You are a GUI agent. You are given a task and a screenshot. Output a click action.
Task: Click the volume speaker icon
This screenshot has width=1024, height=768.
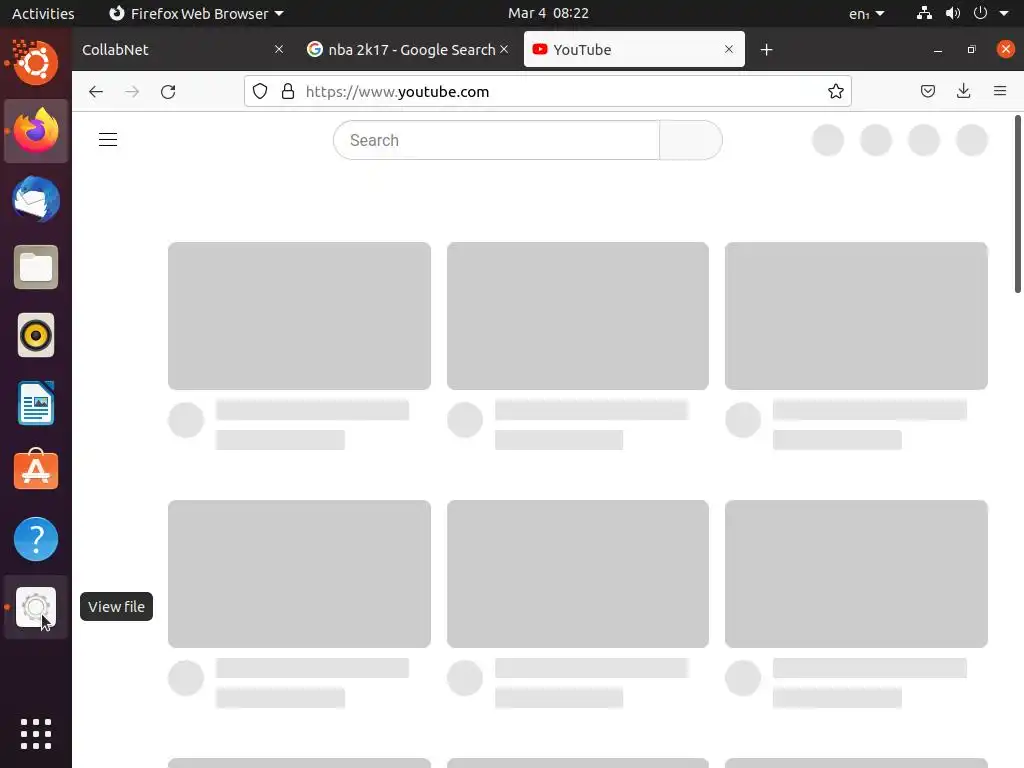pos(953,13)
